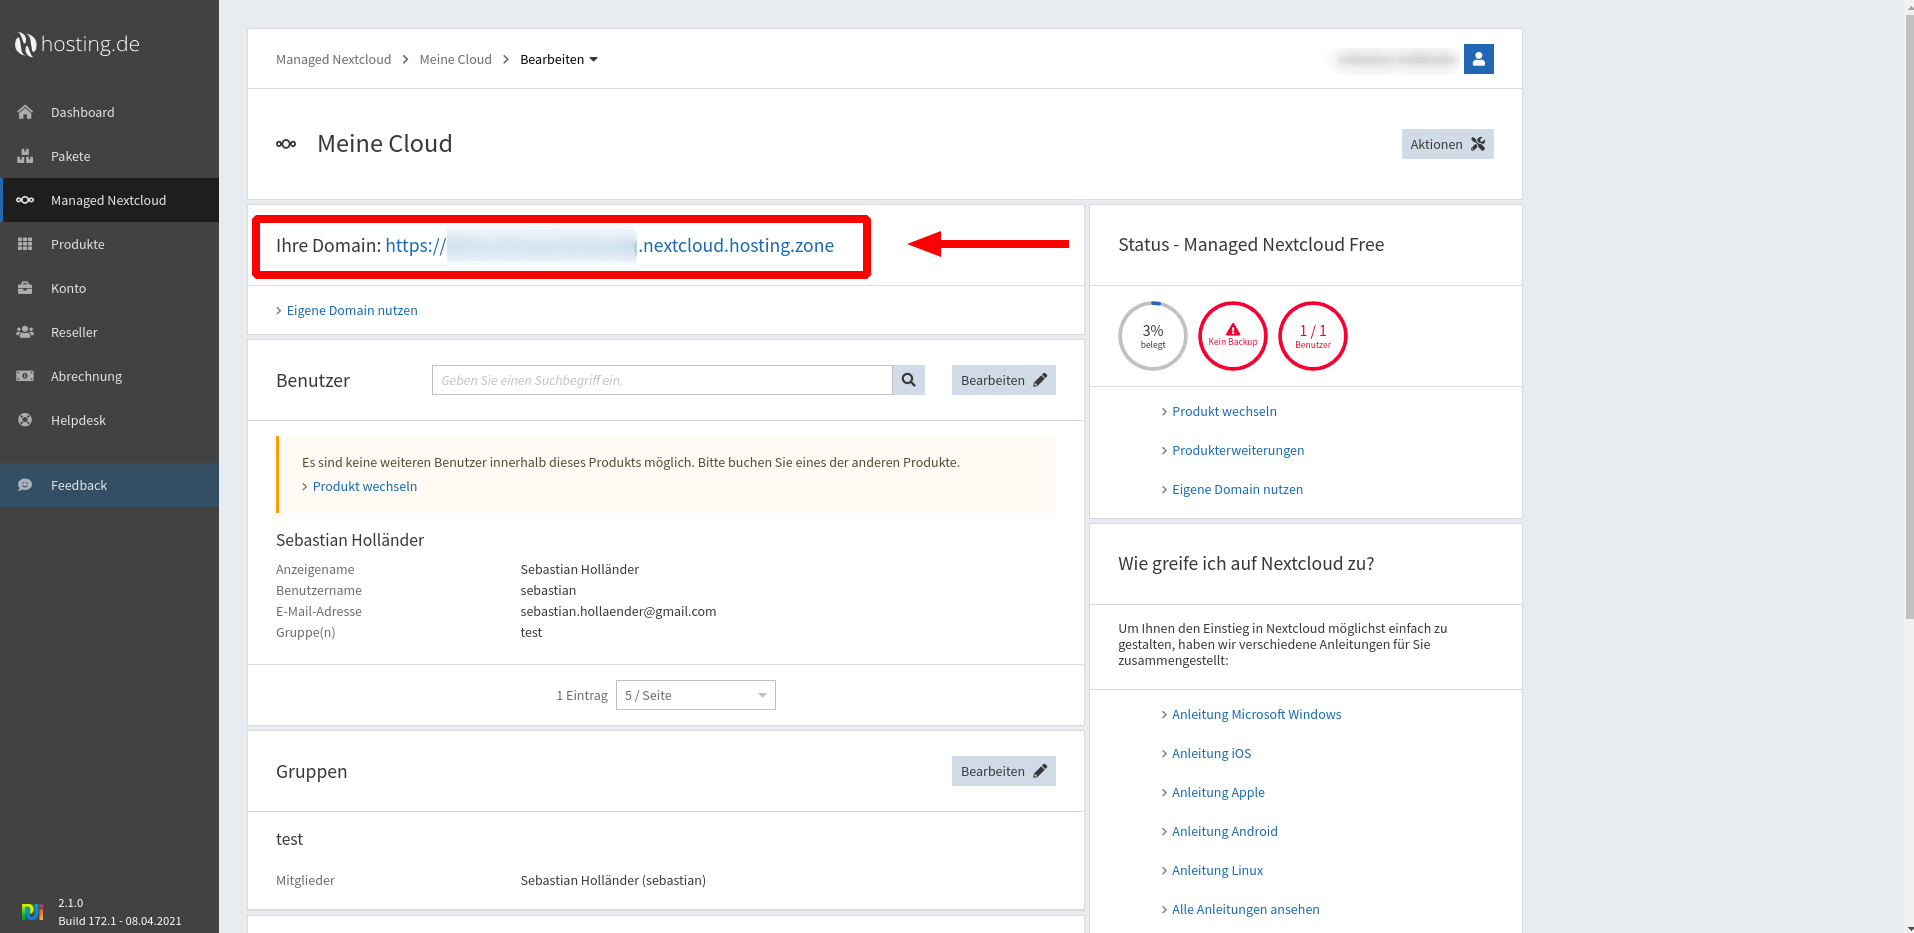Click Eigene Domain nutzen under domain
The height and width of the screenshot is (933, 1914).
(352, 310)
